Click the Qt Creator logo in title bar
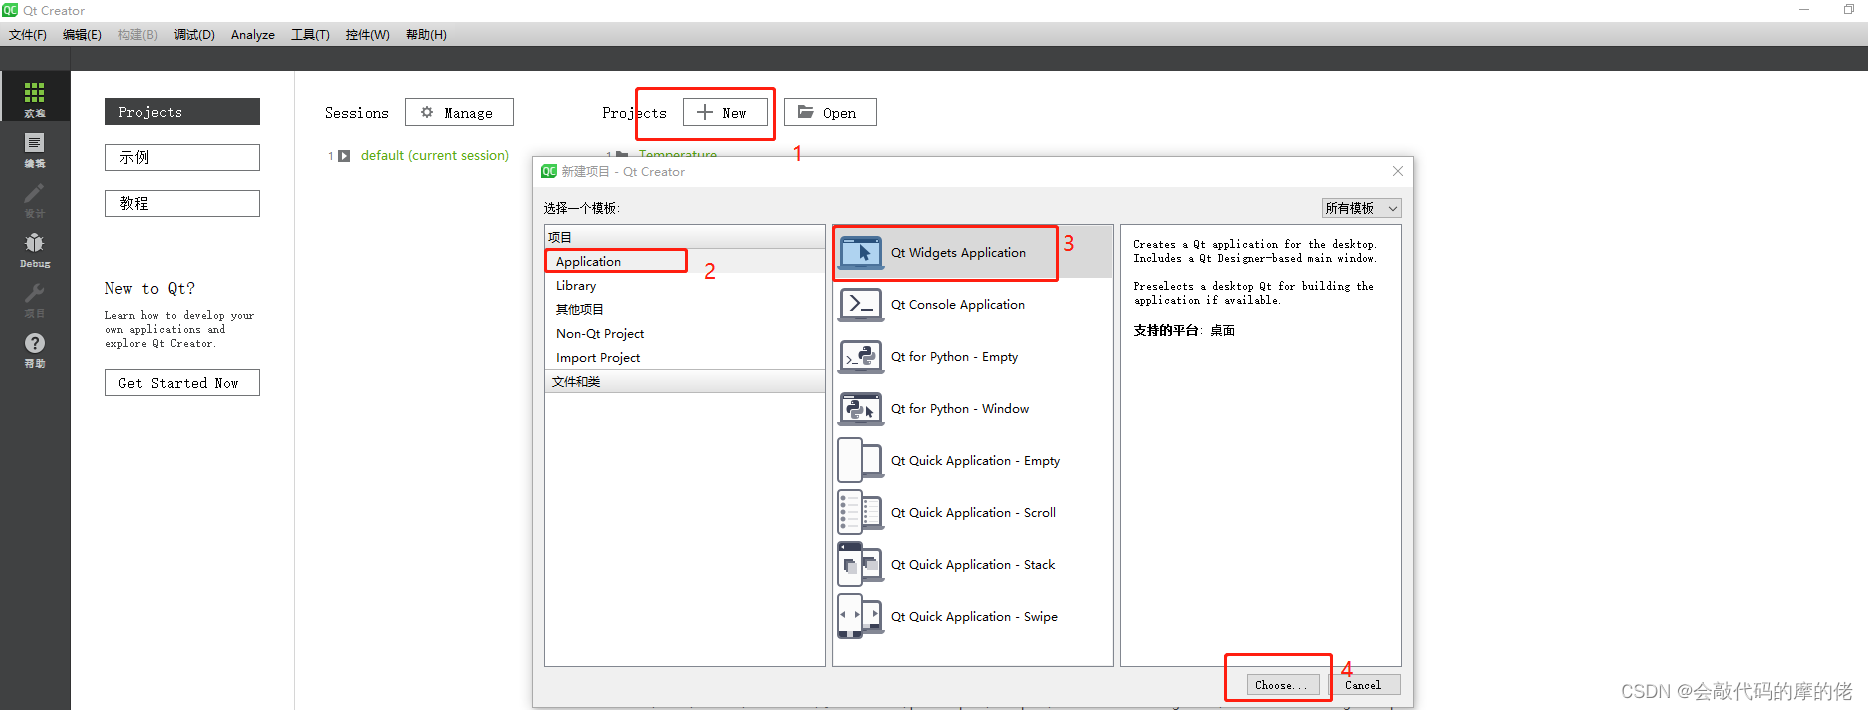This screenshot has width=1868, height=710. coord(10,10)
